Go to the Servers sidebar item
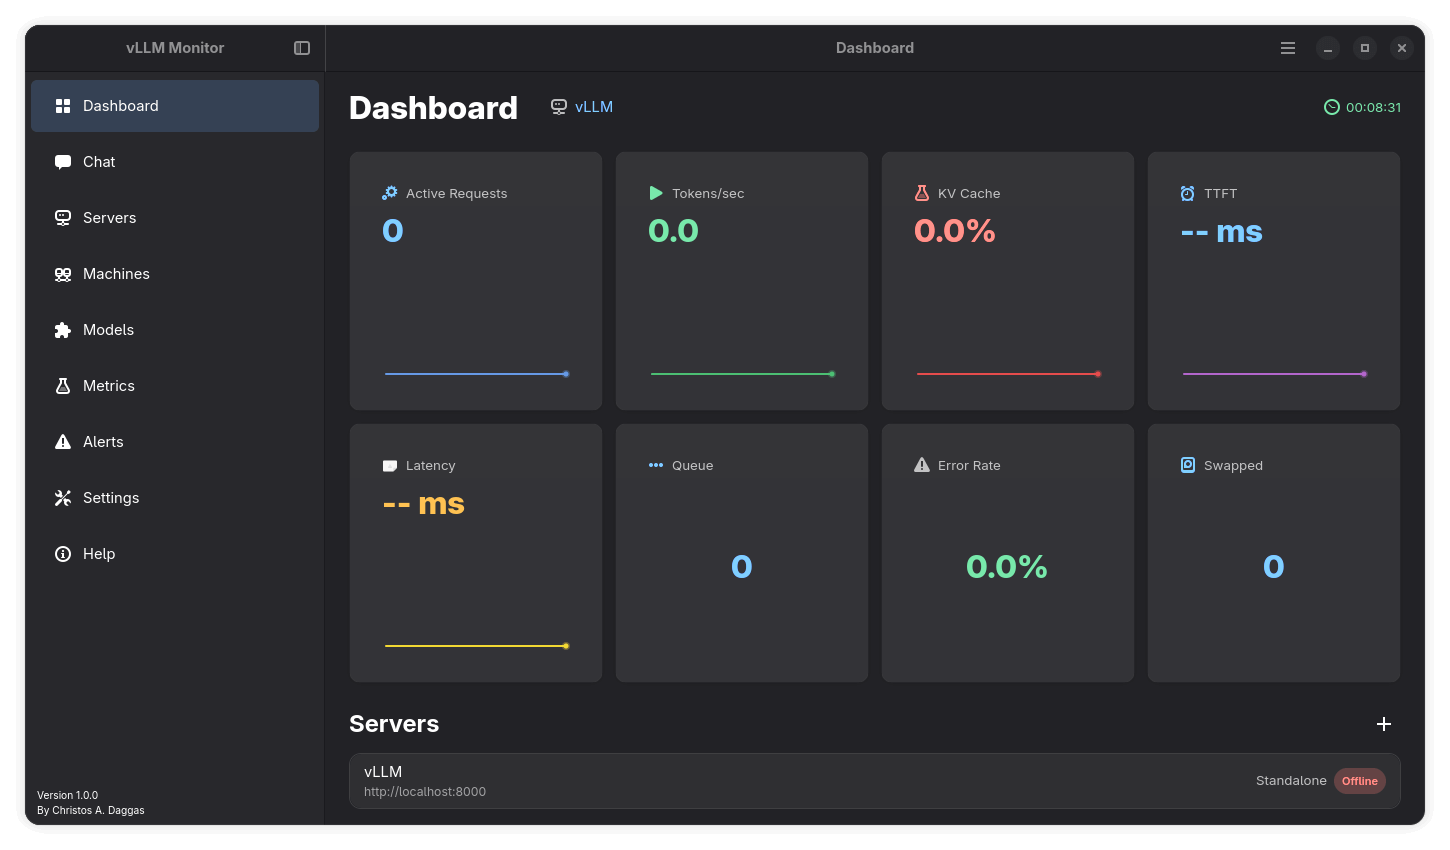 point(109,218)
